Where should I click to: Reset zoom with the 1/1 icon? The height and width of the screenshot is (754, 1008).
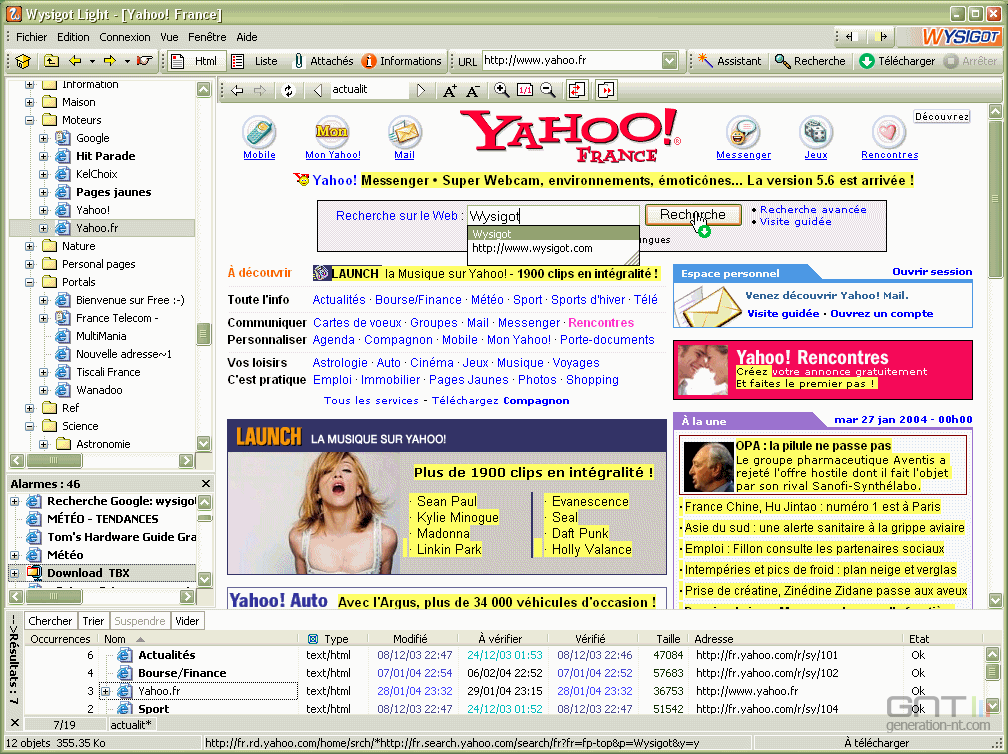tap(525, 91)
